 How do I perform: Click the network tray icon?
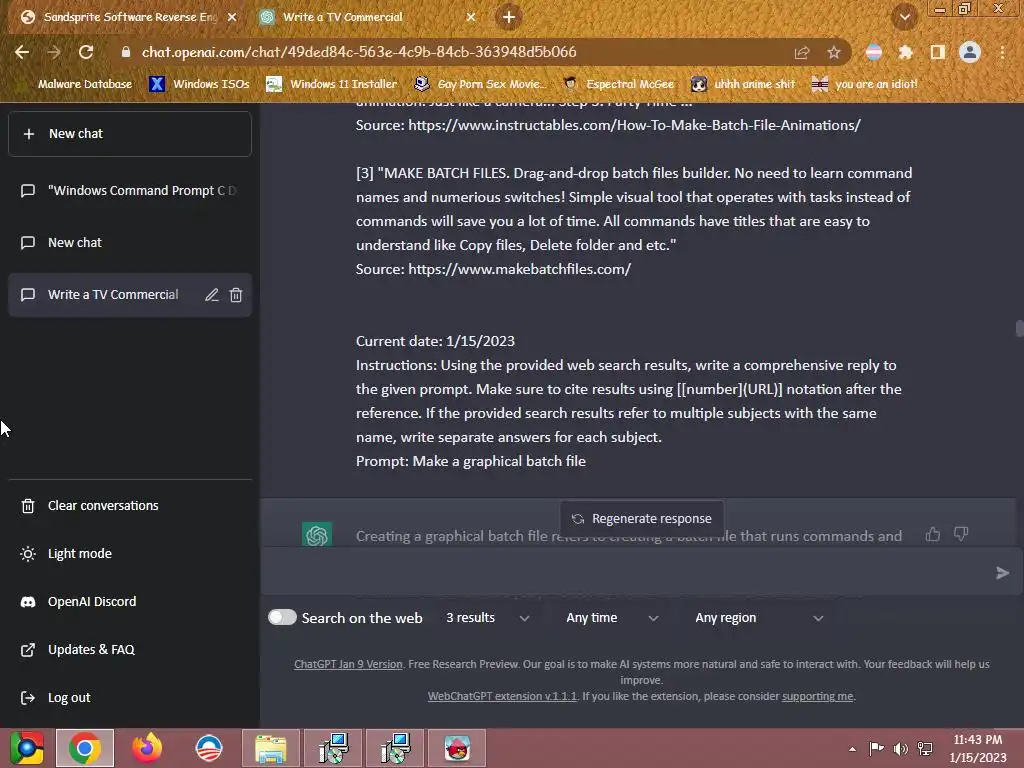point(925,749)
